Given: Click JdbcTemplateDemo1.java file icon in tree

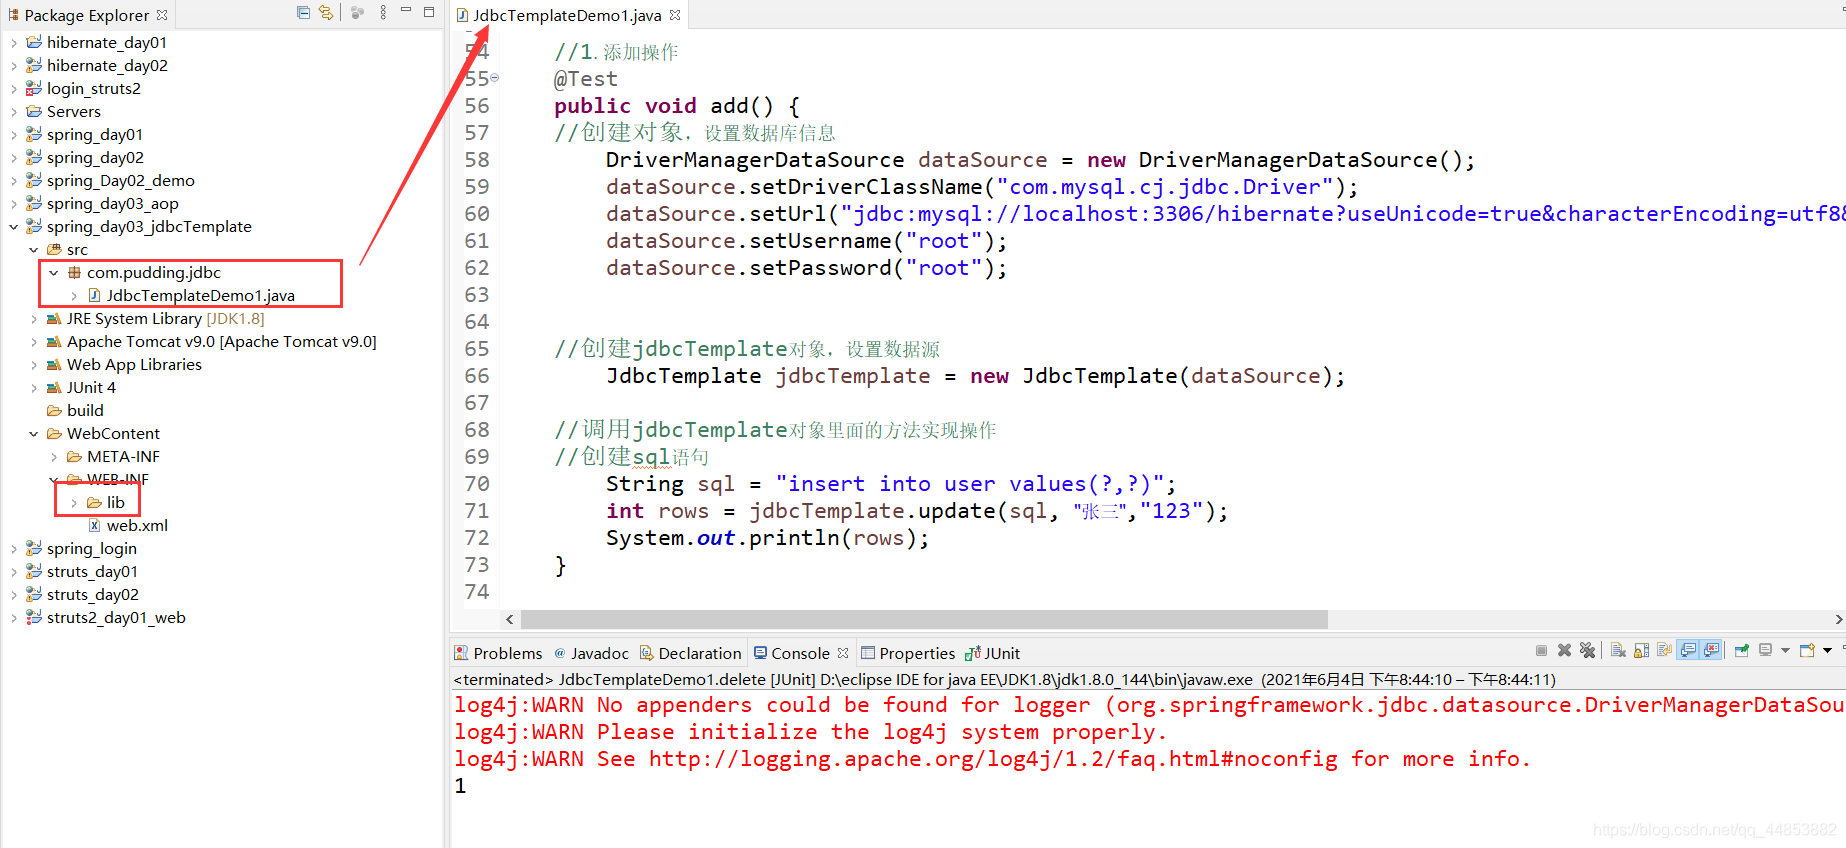Looking at the screenshot, I should pyautogui.click(x=94, y=295).
